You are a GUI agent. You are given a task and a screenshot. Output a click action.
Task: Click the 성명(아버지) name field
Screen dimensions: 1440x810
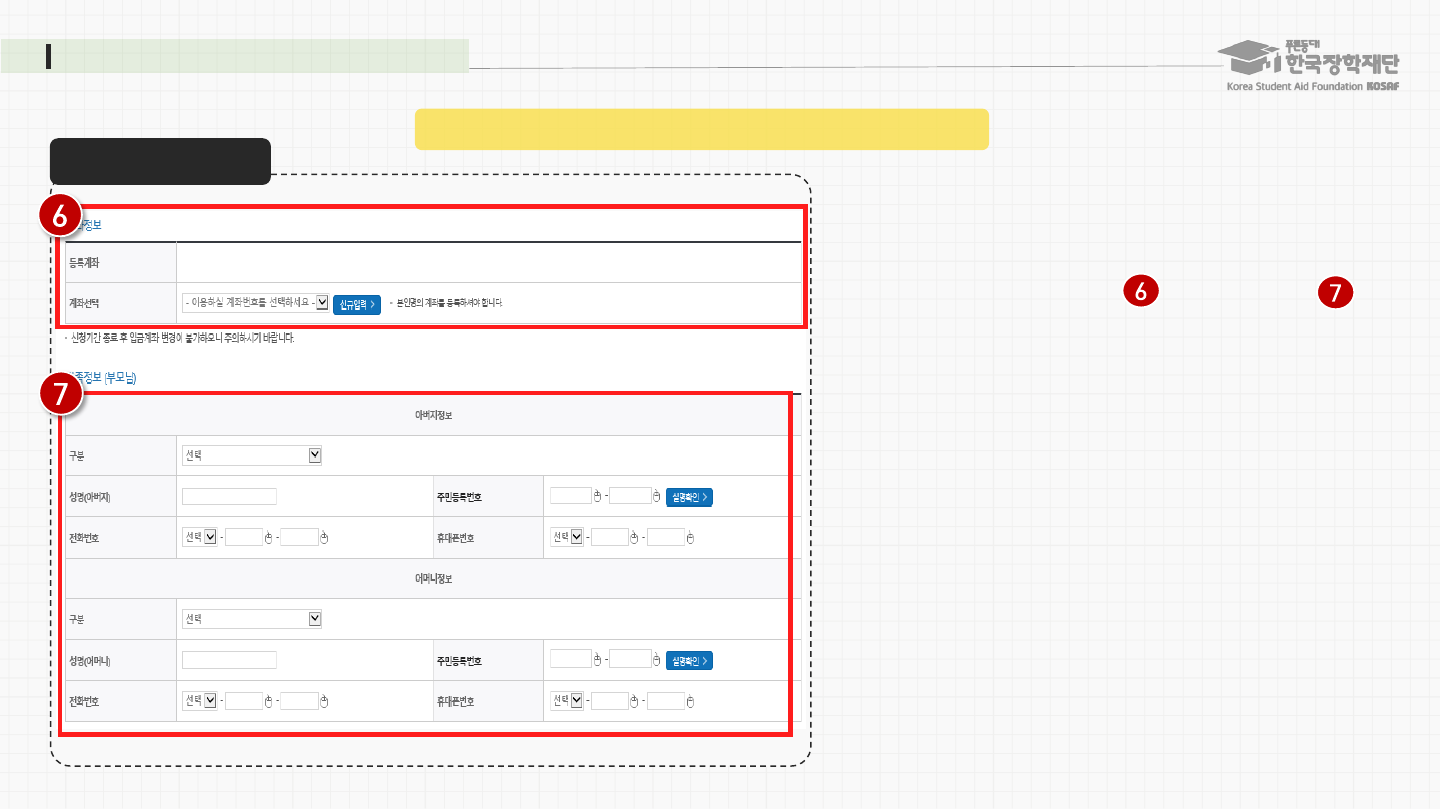[229, 497]
